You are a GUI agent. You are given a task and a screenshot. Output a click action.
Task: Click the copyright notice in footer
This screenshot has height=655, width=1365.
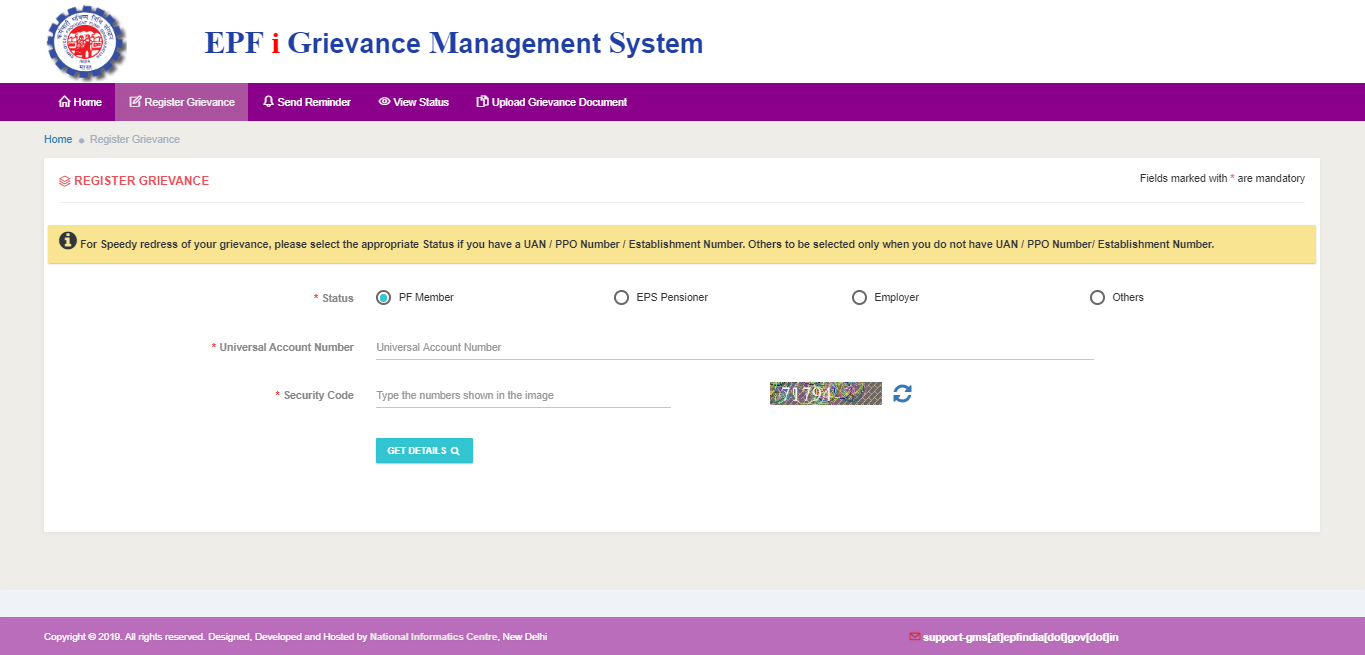click(x=296, y=637)
